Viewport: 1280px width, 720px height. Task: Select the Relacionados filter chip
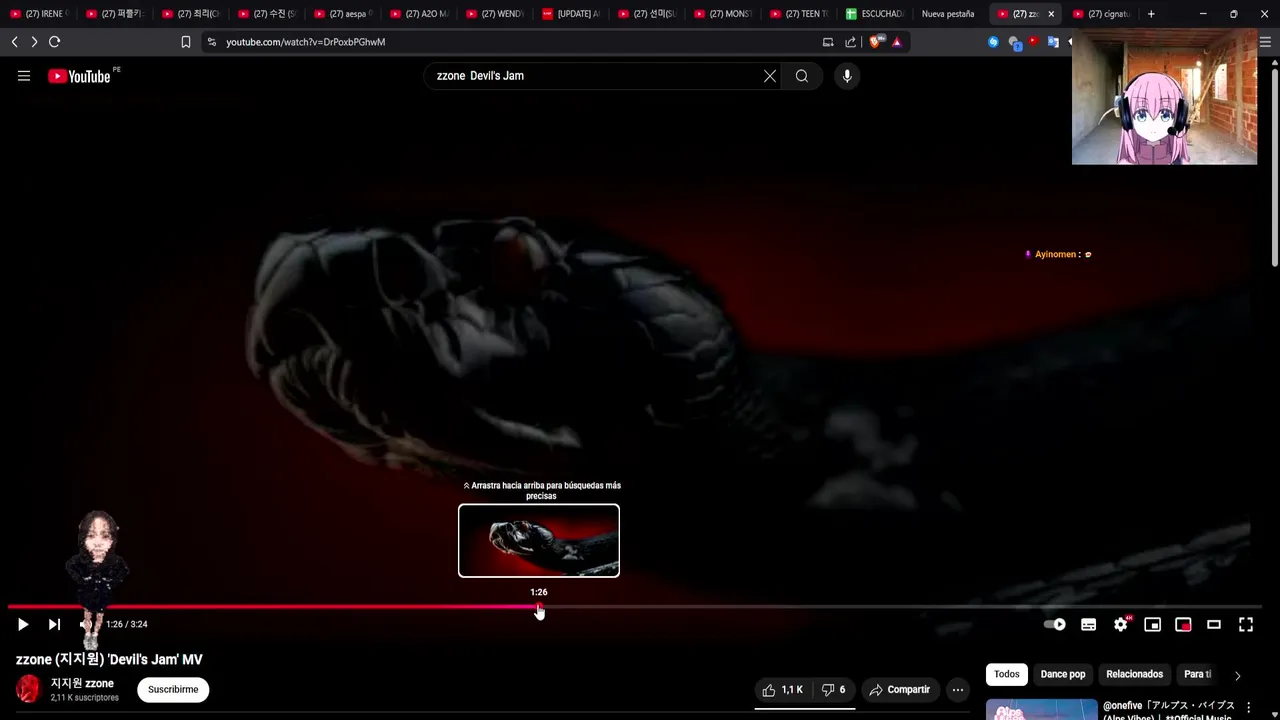[x=1134, y=674]
